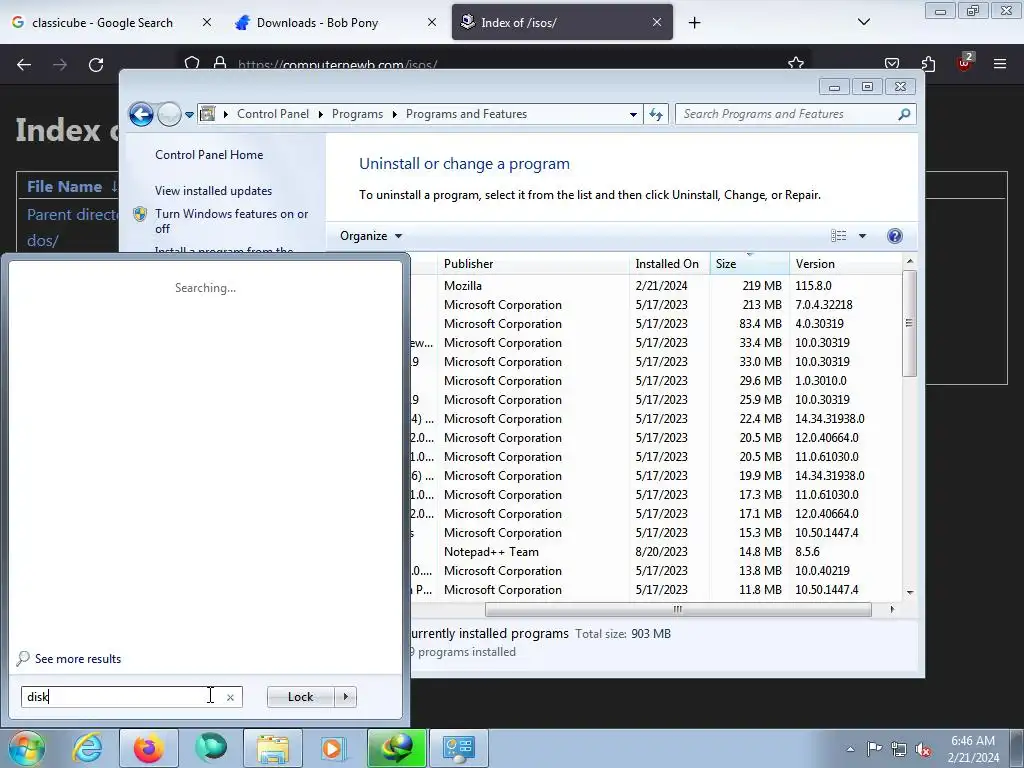Open Firefox hamburger application menu
The width and height of the screenshot is (1024, 768).
coord(1000,63)
